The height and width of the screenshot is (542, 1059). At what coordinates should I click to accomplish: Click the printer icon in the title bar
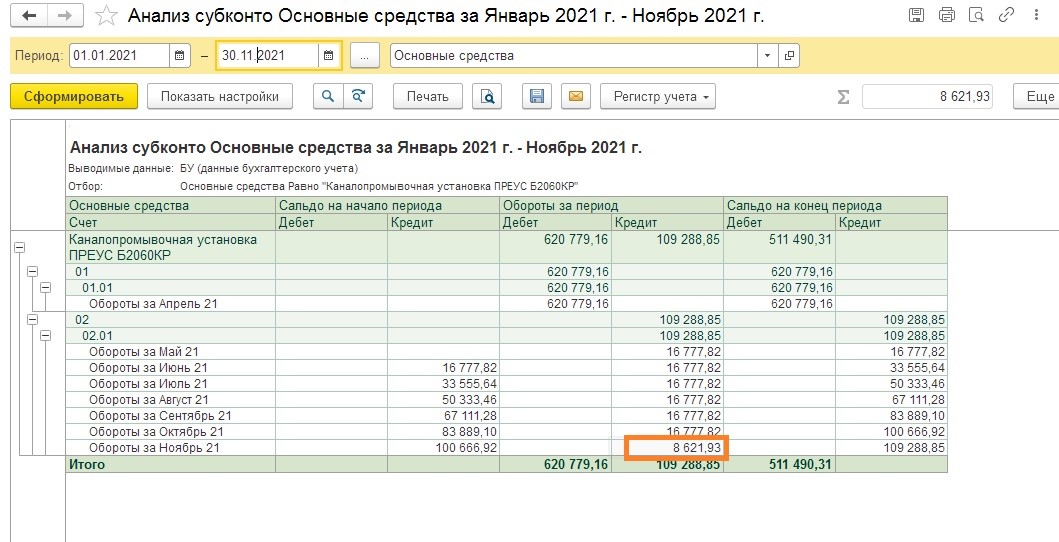click(x=947, y=15)
